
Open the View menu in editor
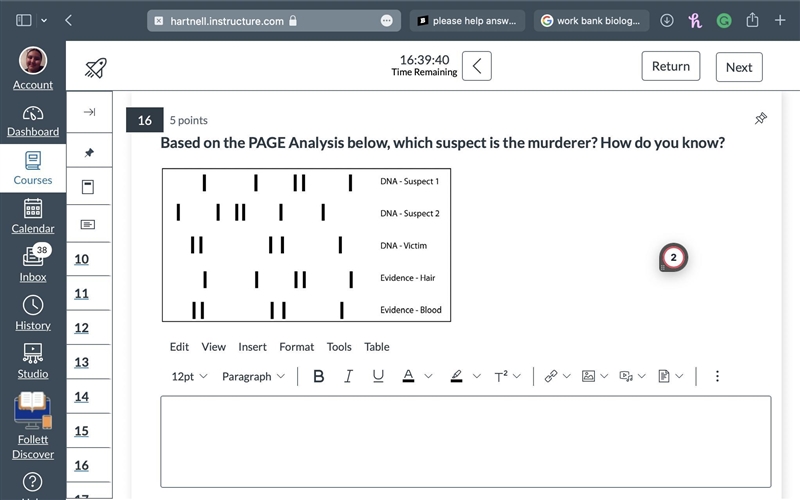tap(213, 347)
